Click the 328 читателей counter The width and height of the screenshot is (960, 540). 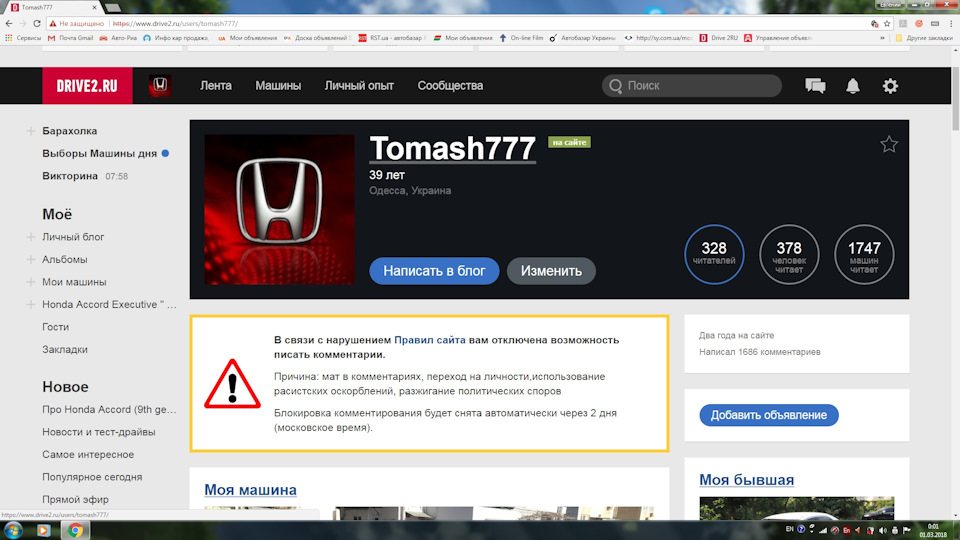click(x=714, y=254)
